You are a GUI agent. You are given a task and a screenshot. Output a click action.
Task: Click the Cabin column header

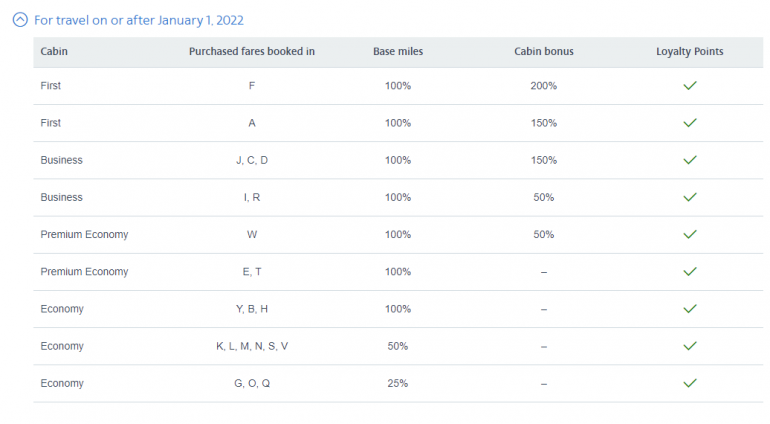(54, 51)
